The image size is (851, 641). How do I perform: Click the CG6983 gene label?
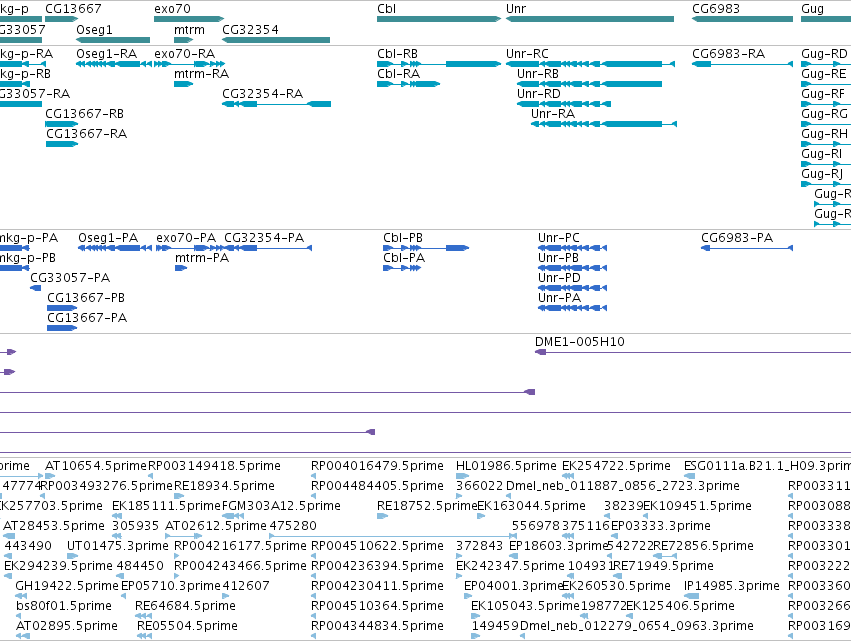point(715,9)
